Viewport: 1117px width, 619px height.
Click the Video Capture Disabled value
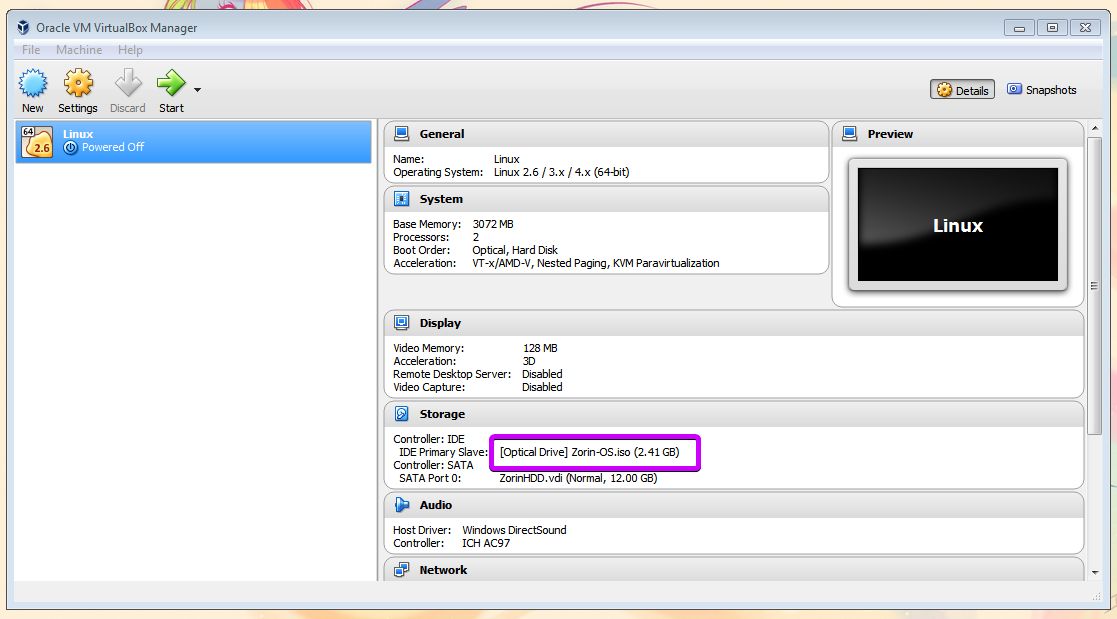coord(542,387)
